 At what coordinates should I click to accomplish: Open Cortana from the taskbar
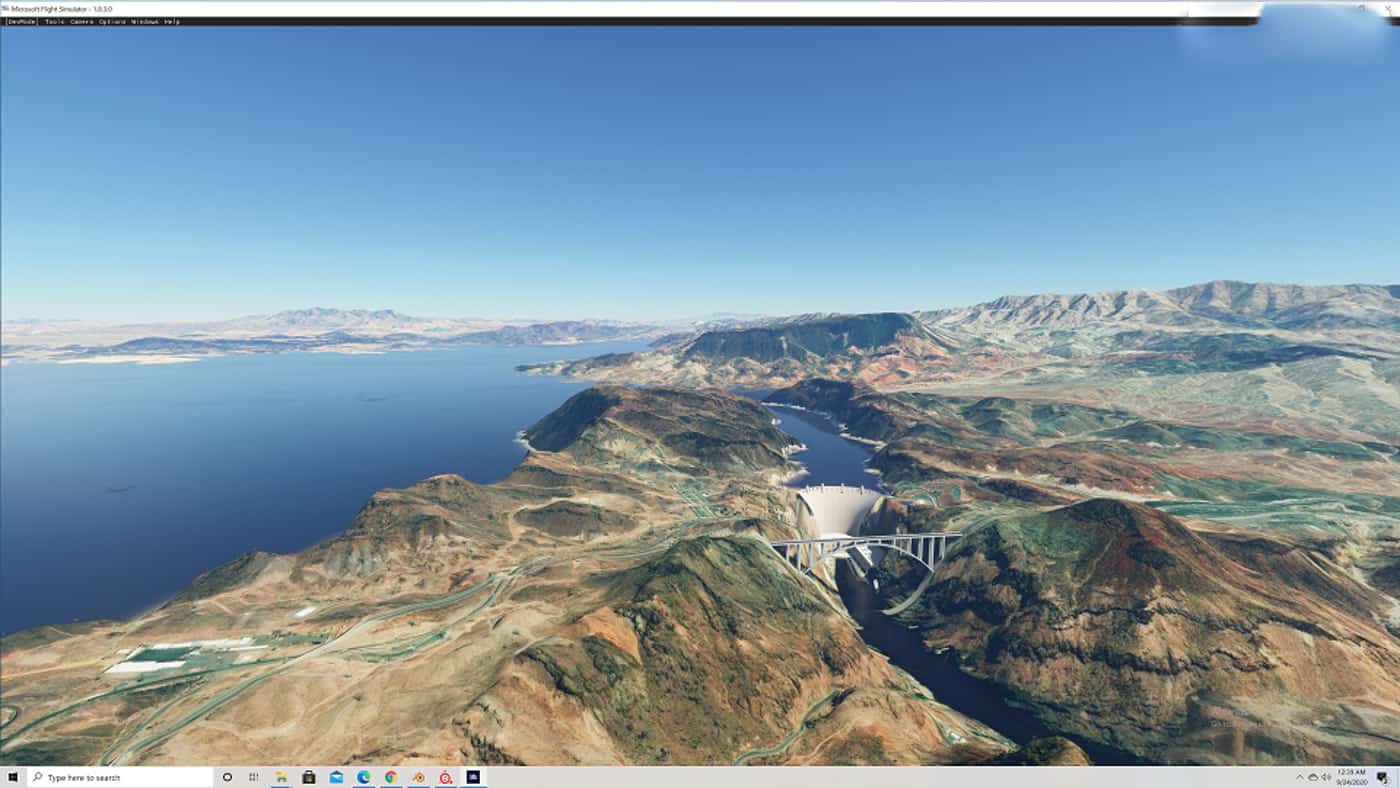[x=227, y=777]
